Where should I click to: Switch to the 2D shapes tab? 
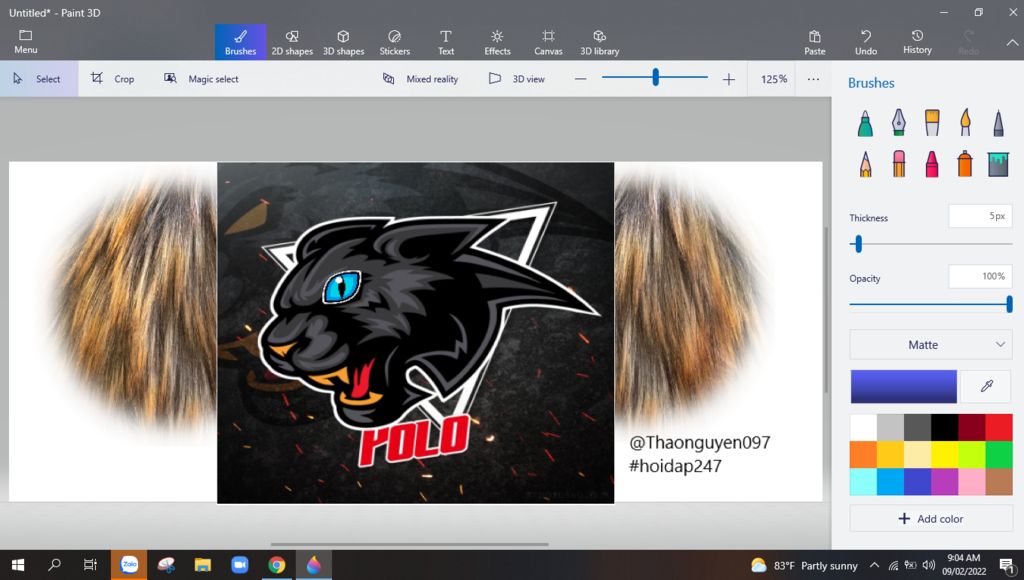click(292, 42)
